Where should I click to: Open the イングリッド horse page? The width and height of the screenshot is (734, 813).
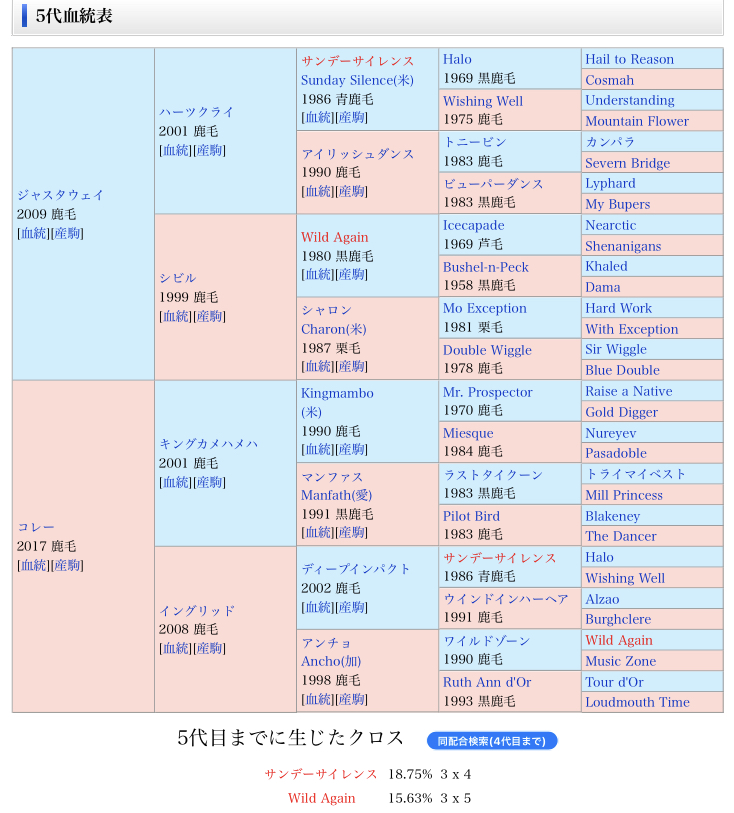(x=197, y=610)
